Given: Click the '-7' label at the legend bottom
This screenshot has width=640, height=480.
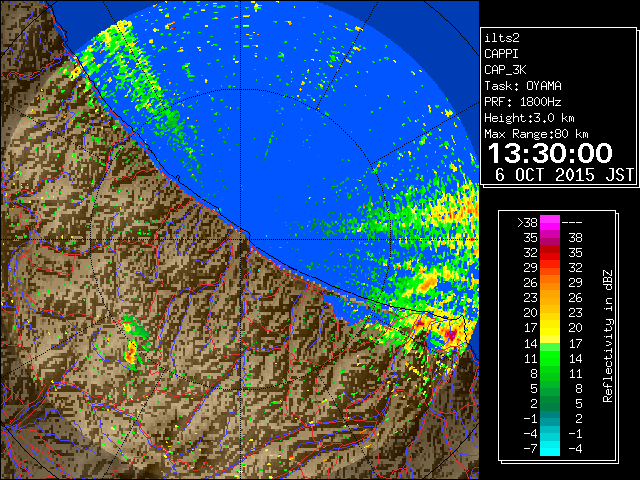Looking at the screenshot, I should coord(530,449).
